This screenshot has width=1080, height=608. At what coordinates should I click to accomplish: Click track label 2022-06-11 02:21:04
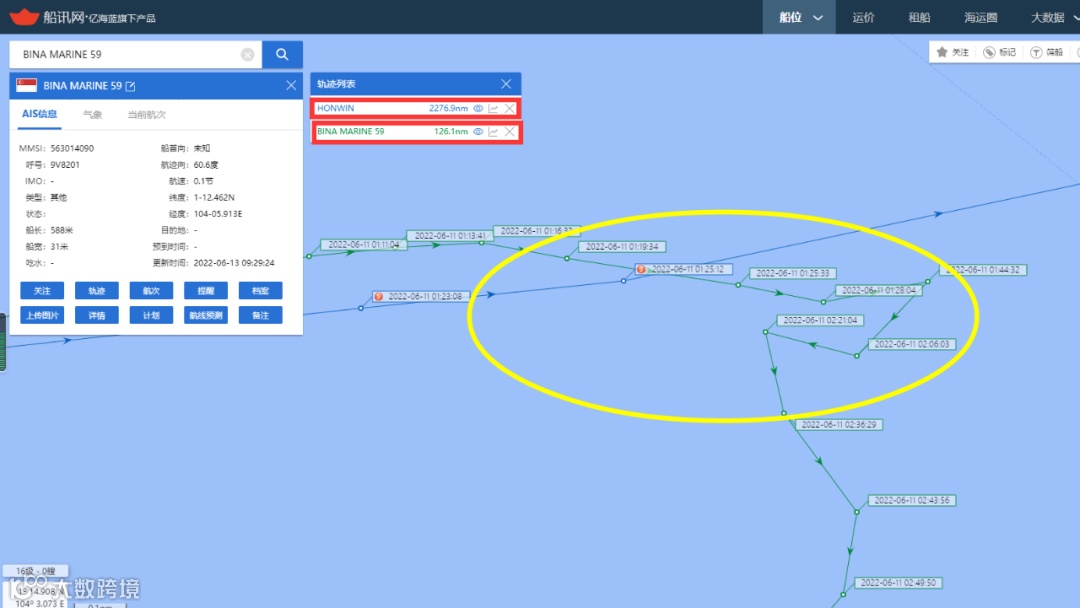pos(820,320)
